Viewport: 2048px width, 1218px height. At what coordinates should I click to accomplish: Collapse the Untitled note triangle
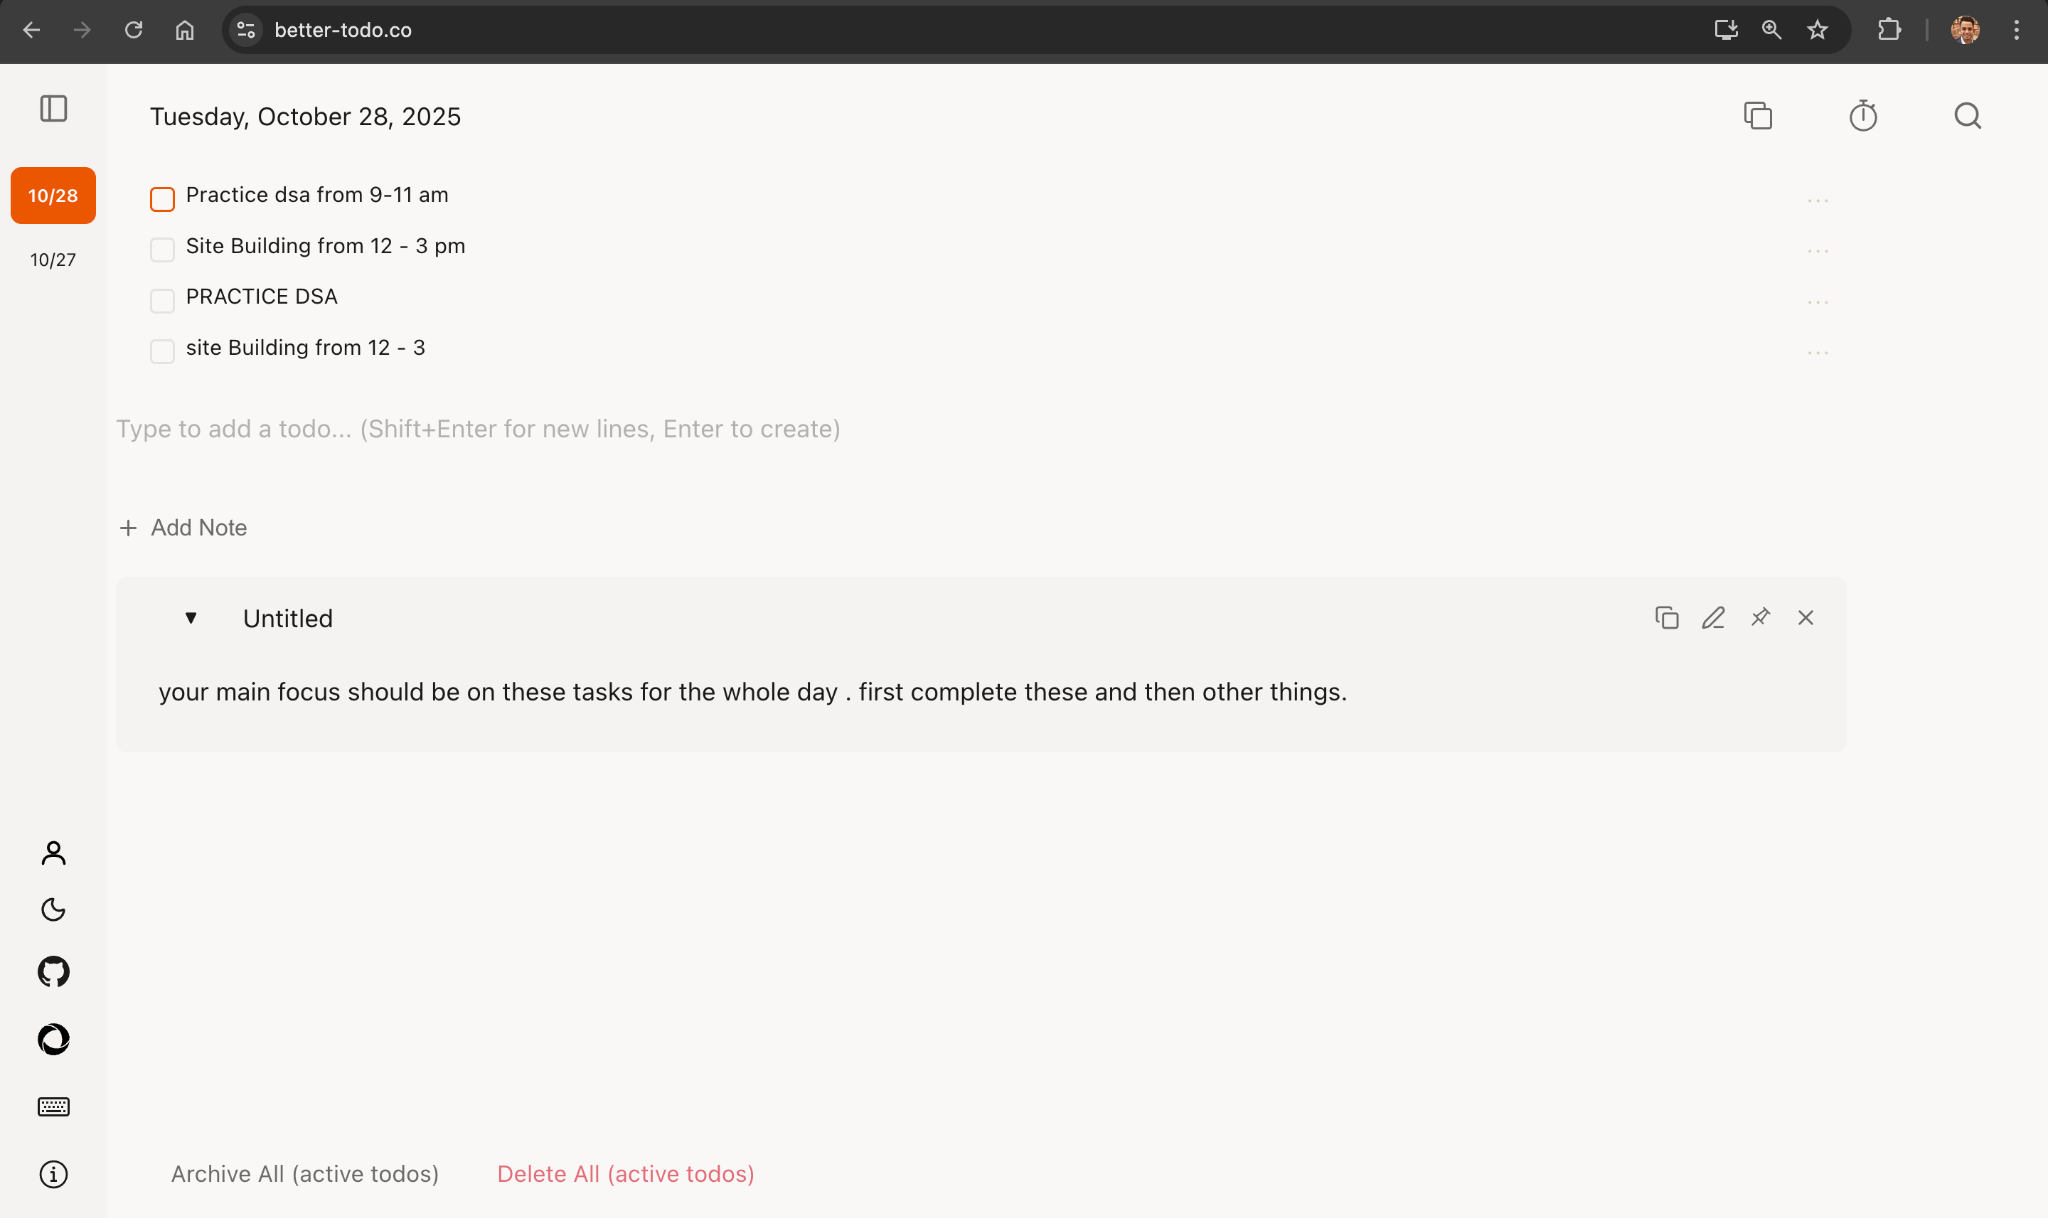pyautogui.click(x=191, y=618)
